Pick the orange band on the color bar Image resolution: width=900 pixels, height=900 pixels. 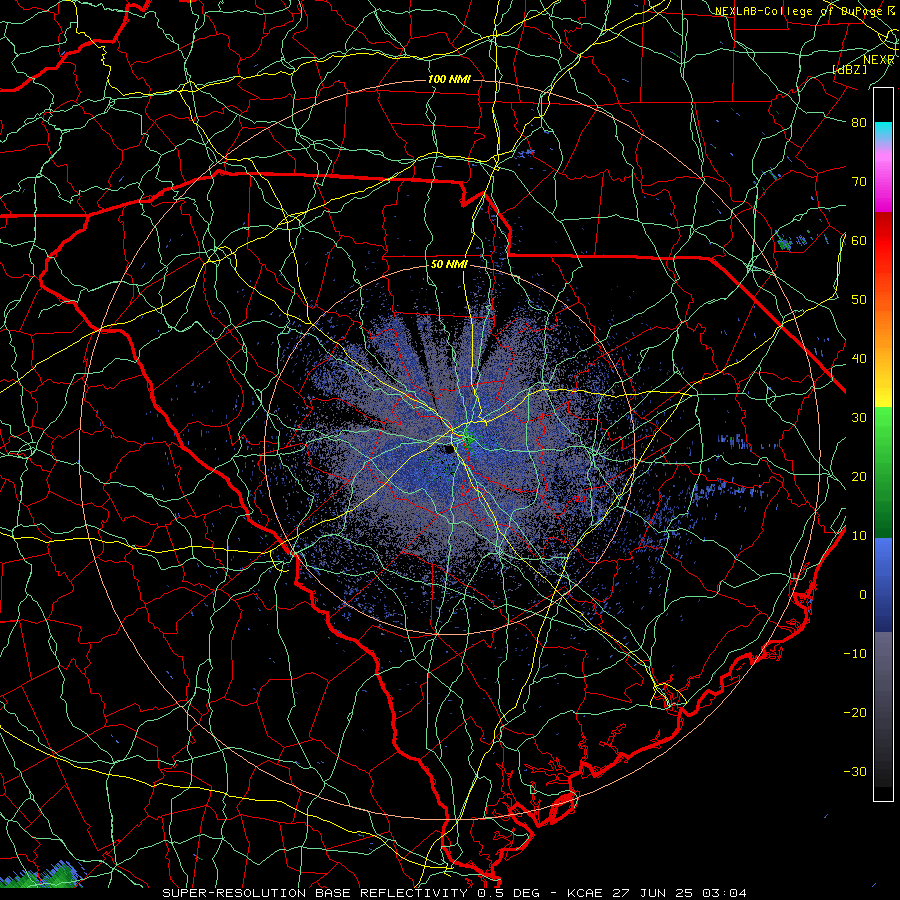[x=883, y=330]
